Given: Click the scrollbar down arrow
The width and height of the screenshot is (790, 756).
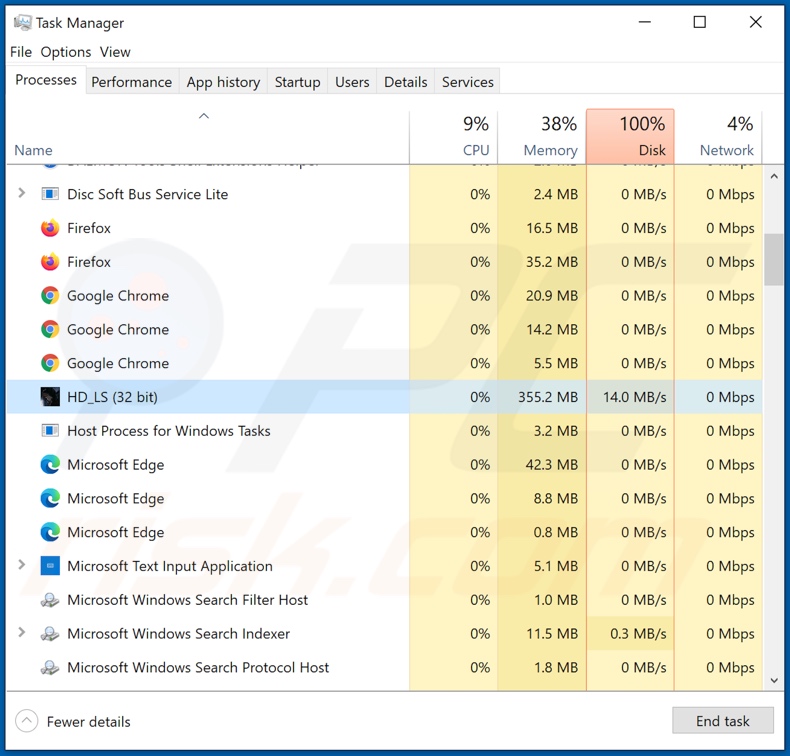Looking at the screenshot, I should tap(774, 680).
